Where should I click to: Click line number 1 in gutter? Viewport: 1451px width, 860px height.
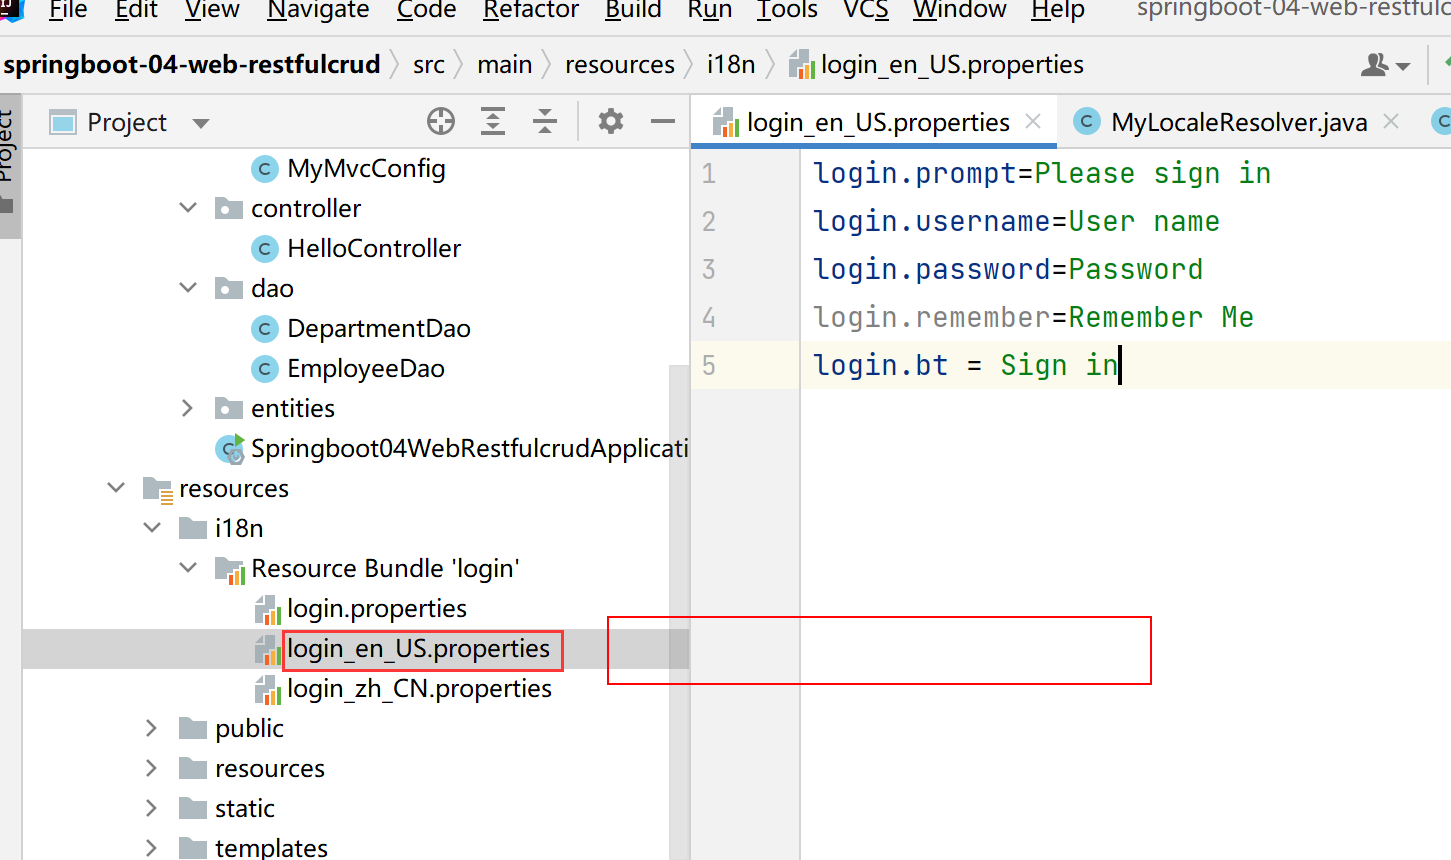coord(709,173)
